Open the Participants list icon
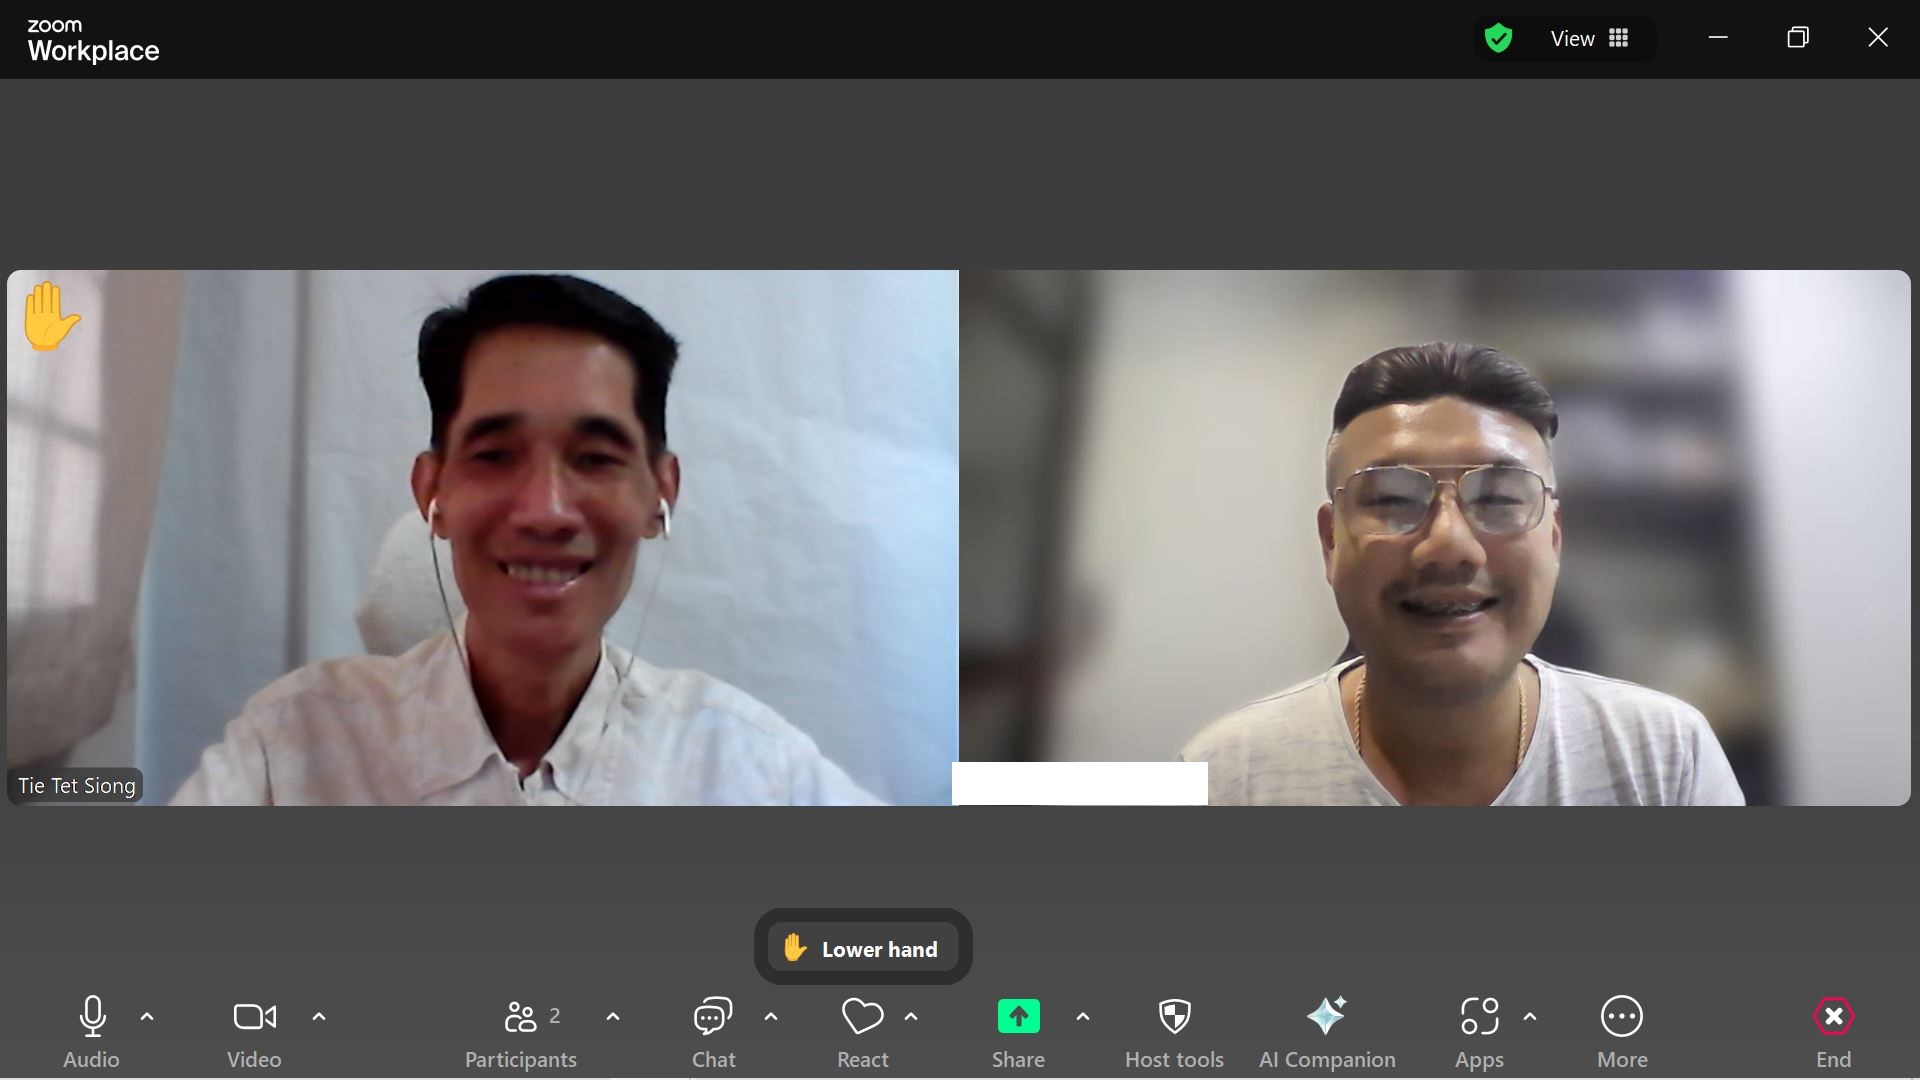1920x1080 pixels. pos(520,1017)
